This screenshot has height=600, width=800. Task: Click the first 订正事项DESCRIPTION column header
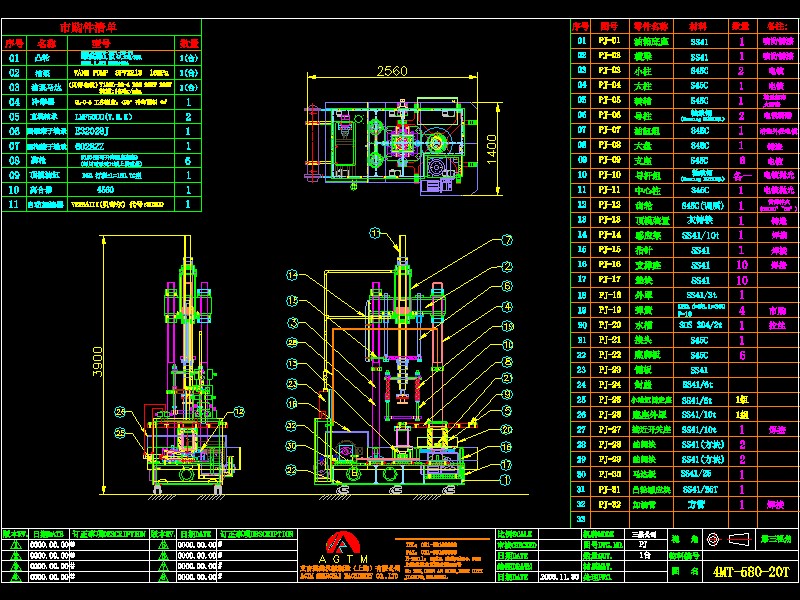coord(109,534)
